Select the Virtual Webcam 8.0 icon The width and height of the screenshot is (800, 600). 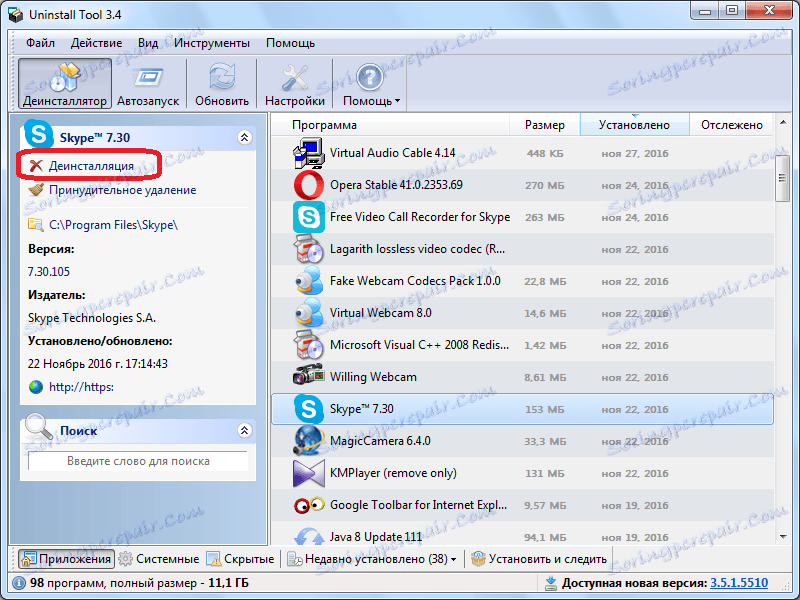tap(309, 313)
